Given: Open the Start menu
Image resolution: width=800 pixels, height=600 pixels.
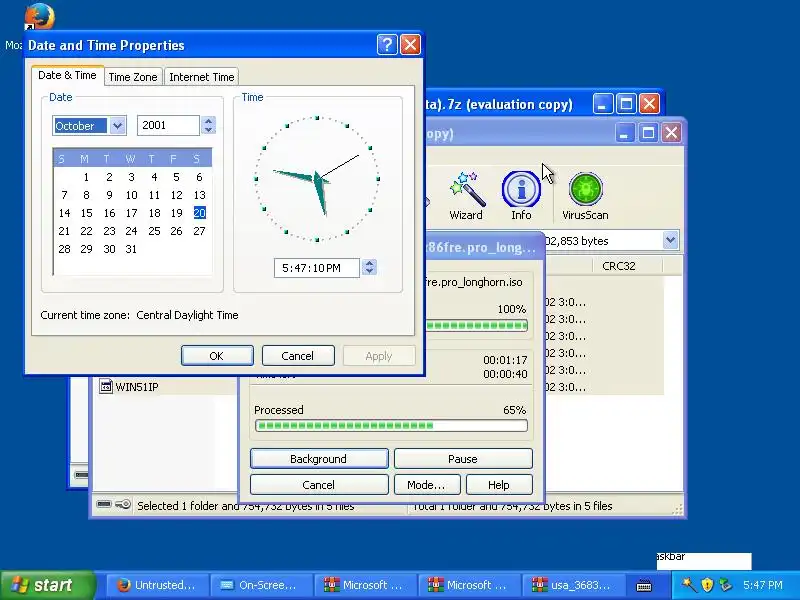Looking at the screenshot, I should pos(46,585).
